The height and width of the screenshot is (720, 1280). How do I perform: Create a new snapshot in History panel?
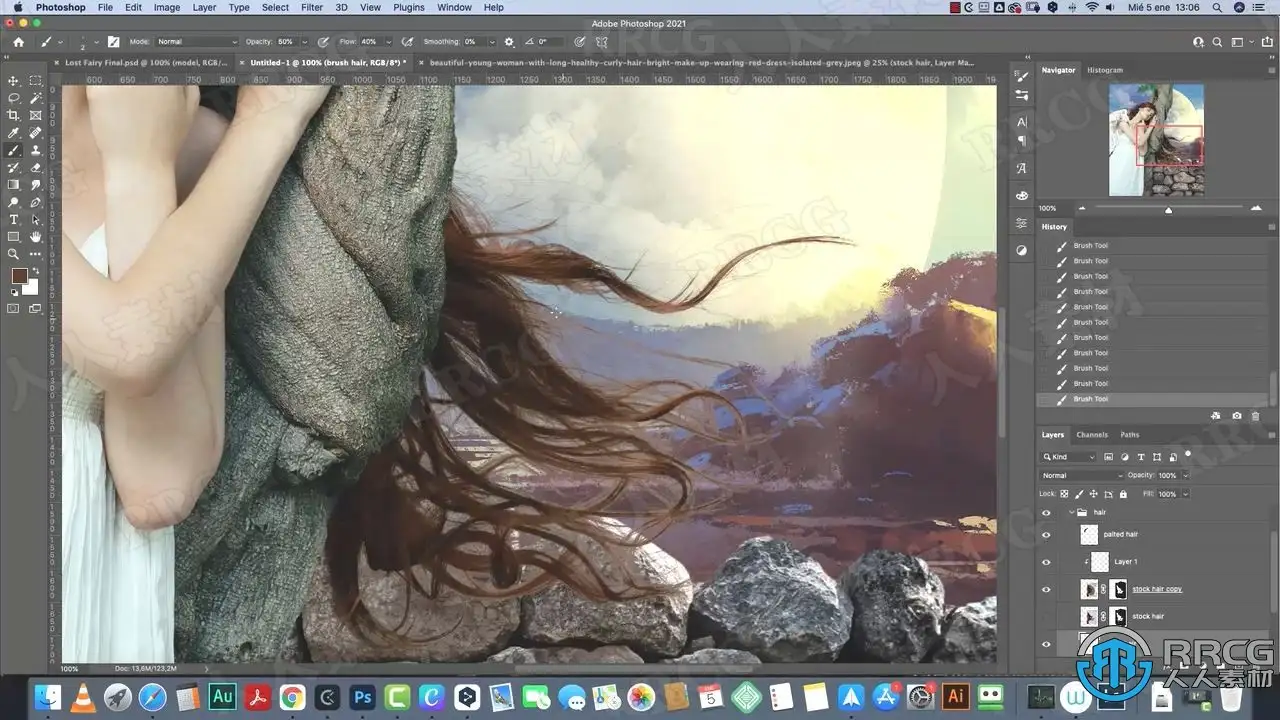point(1237,415)
